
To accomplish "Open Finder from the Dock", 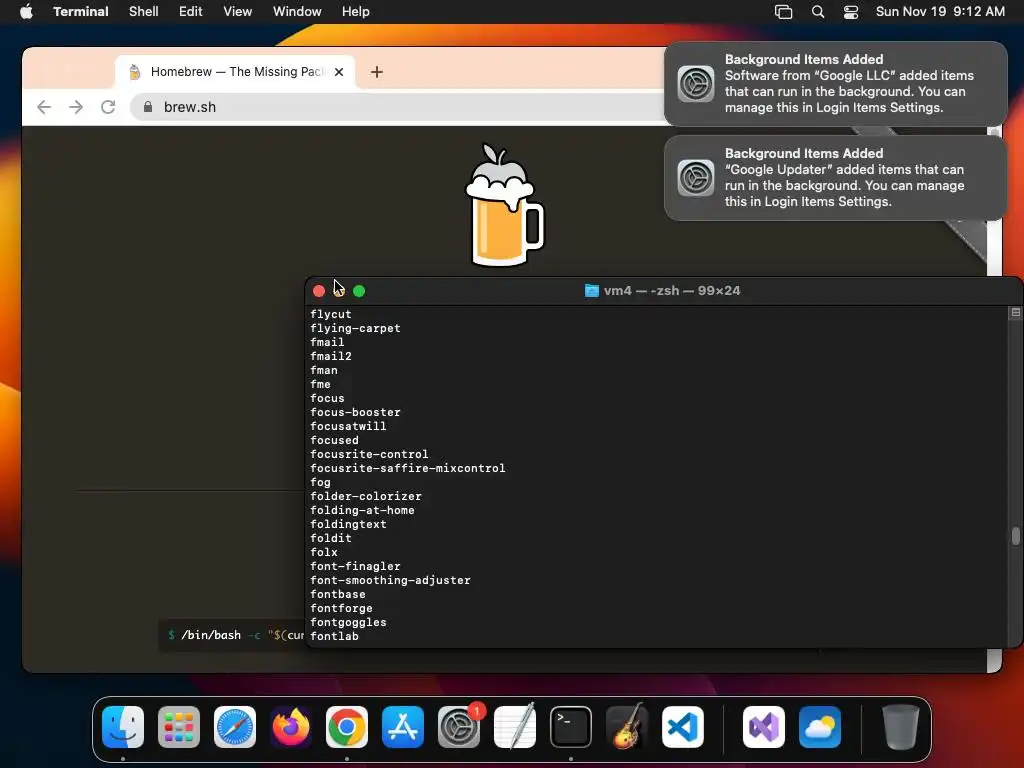I will pyautogui.click(x=123, y=727).
